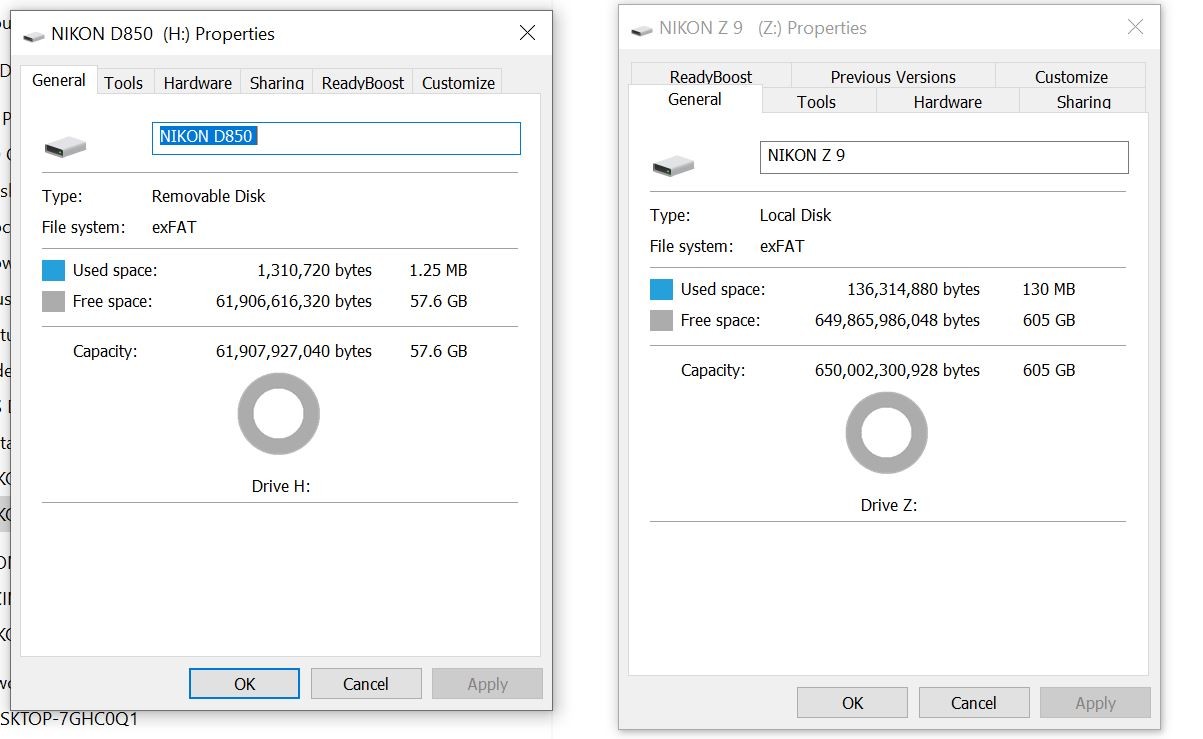Click the large drive icon beside NIKON Z 9 name field

[673, 165]
